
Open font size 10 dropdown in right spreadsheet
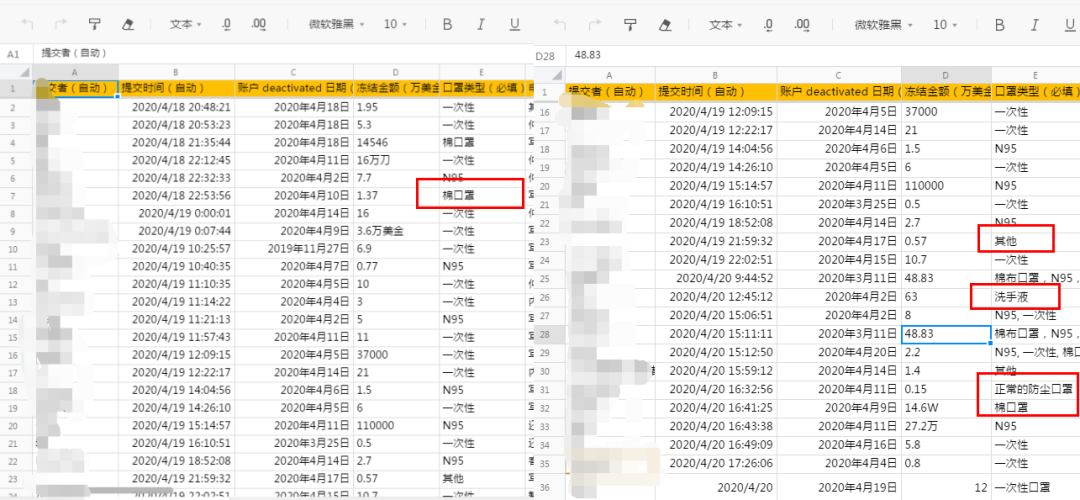pyautogui.click(x=946, y=25)
